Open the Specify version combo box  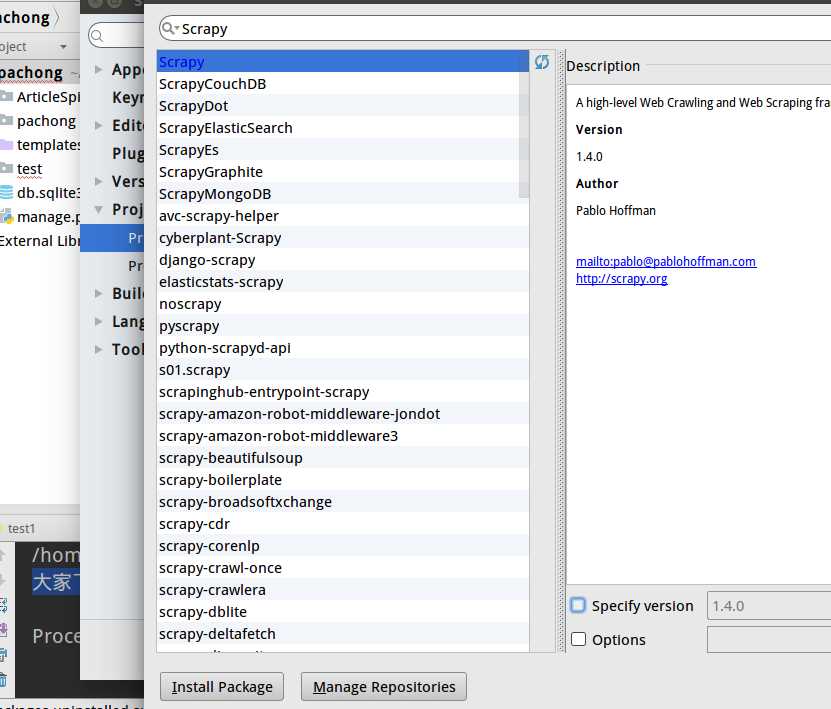(x=769, y=606)
